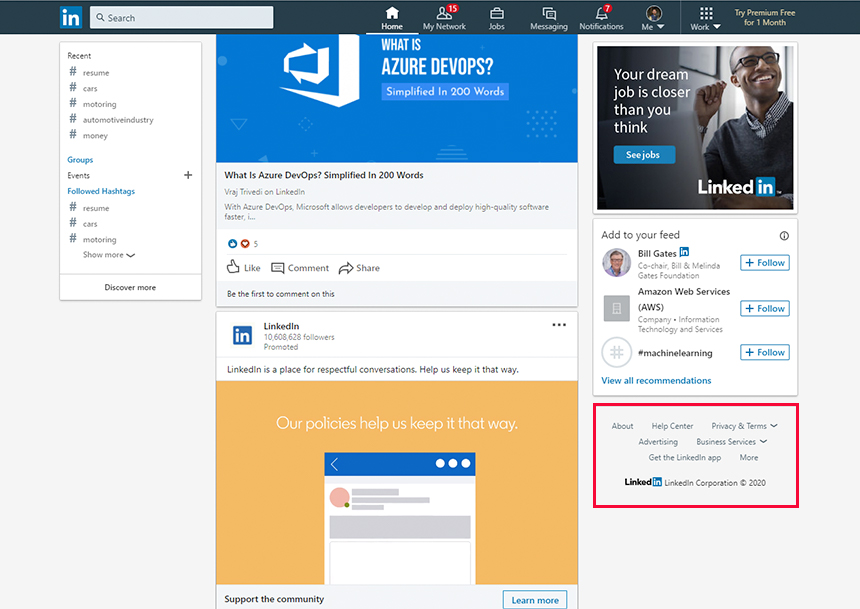Image resolution: width=860 pixels, height=609 pixels.
Task: Like the Azure DevOps post
Action: tap(244, 267)
